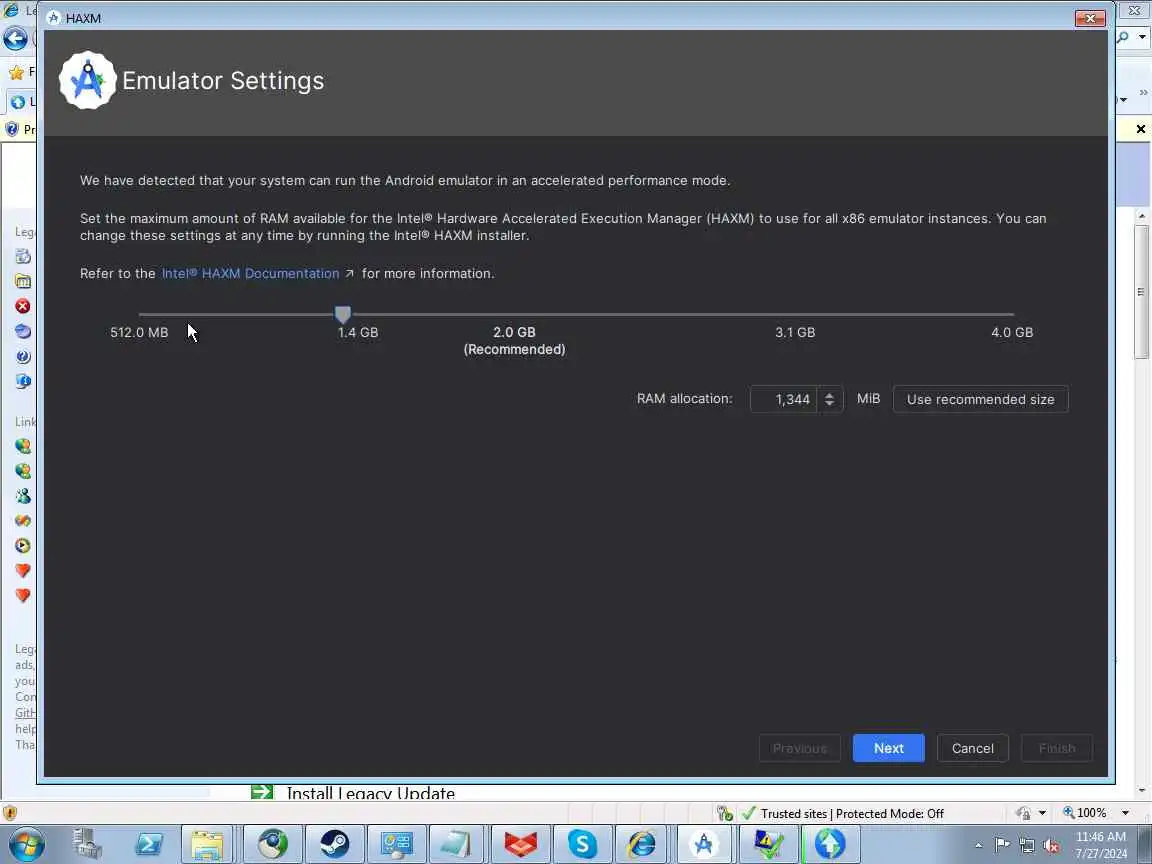Image resolution: width=1152 pixels, height=864 pixels.
Task: Click the MiB unit label
Action: [868, 398]
